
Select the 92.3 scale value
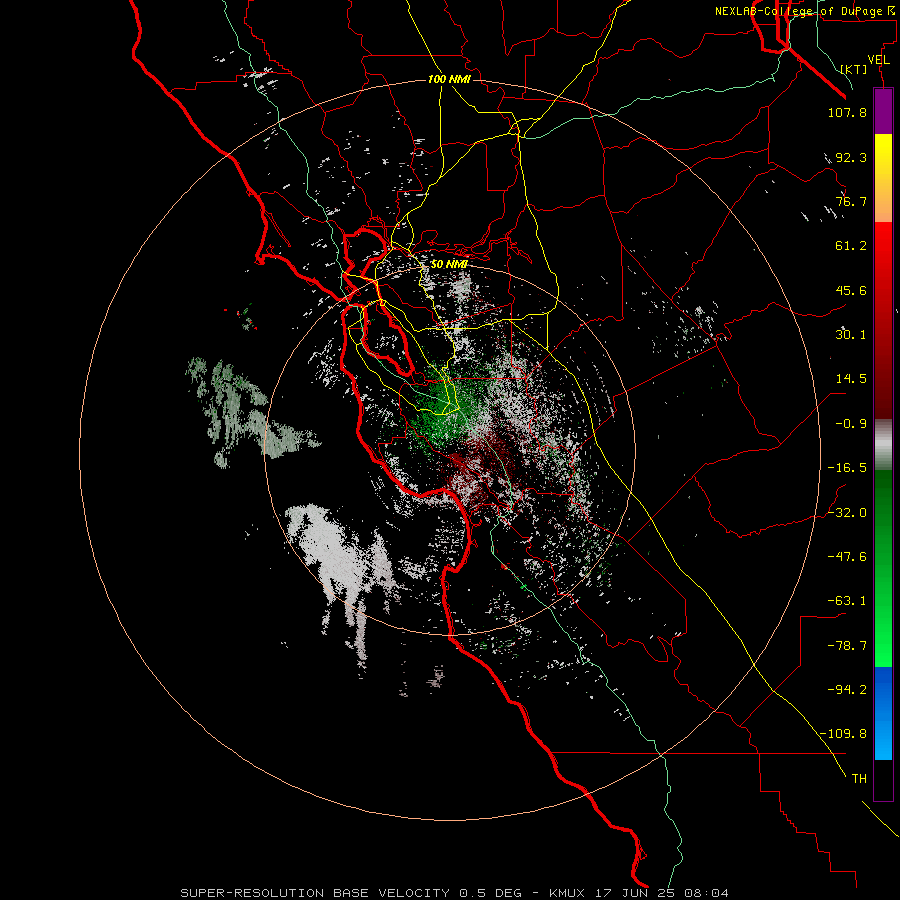coord(851,157)
